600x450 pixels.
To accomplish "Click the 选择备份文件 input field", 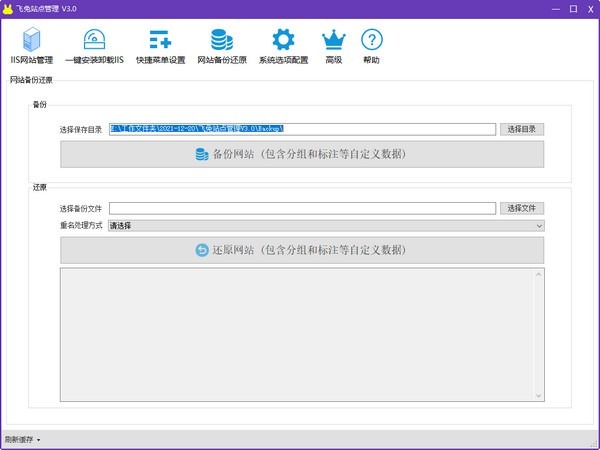I will (x=302, y=208).
